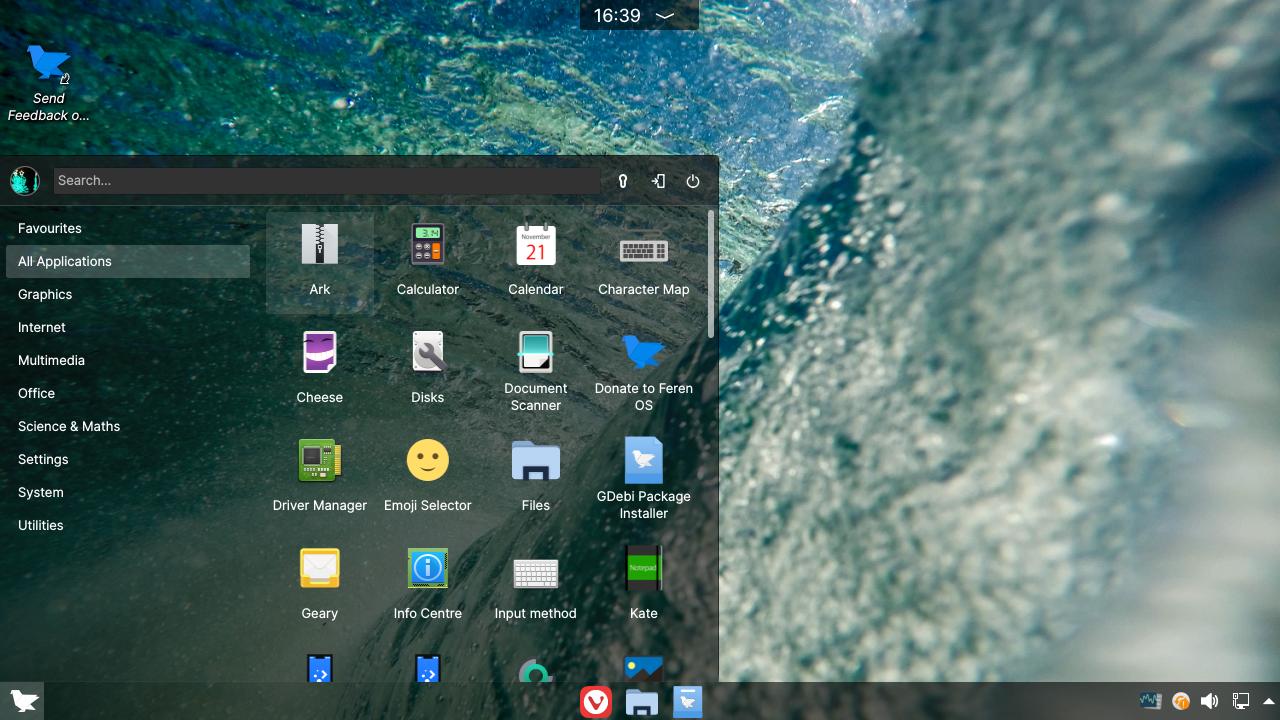Select the Science & Maths category

pyautogui.click(x=128, y=426)
